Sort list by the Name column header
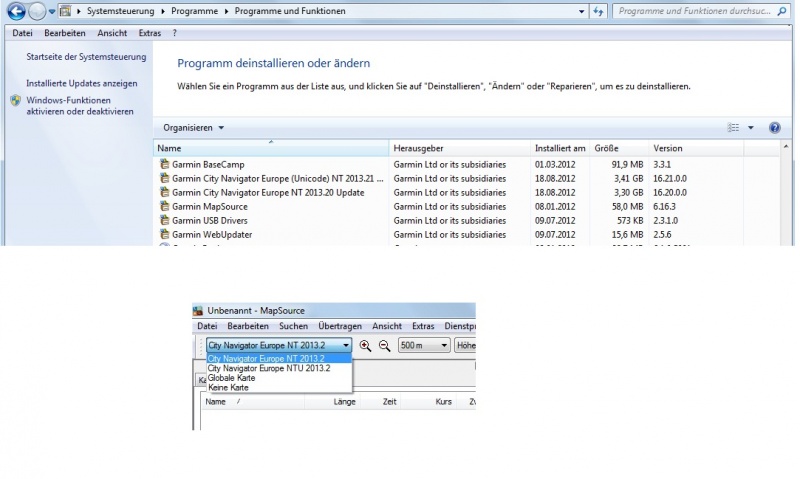800x479 pixels. 271,148
